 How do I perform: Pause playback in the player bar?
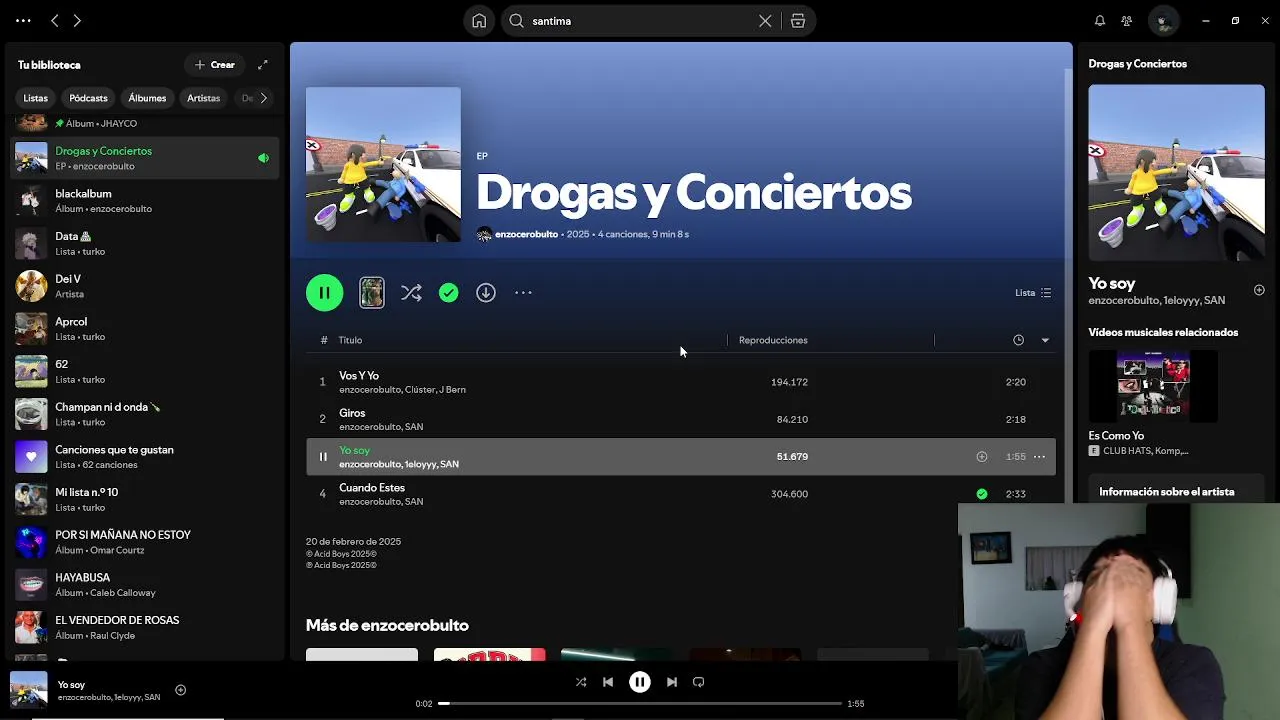(640, 682)
